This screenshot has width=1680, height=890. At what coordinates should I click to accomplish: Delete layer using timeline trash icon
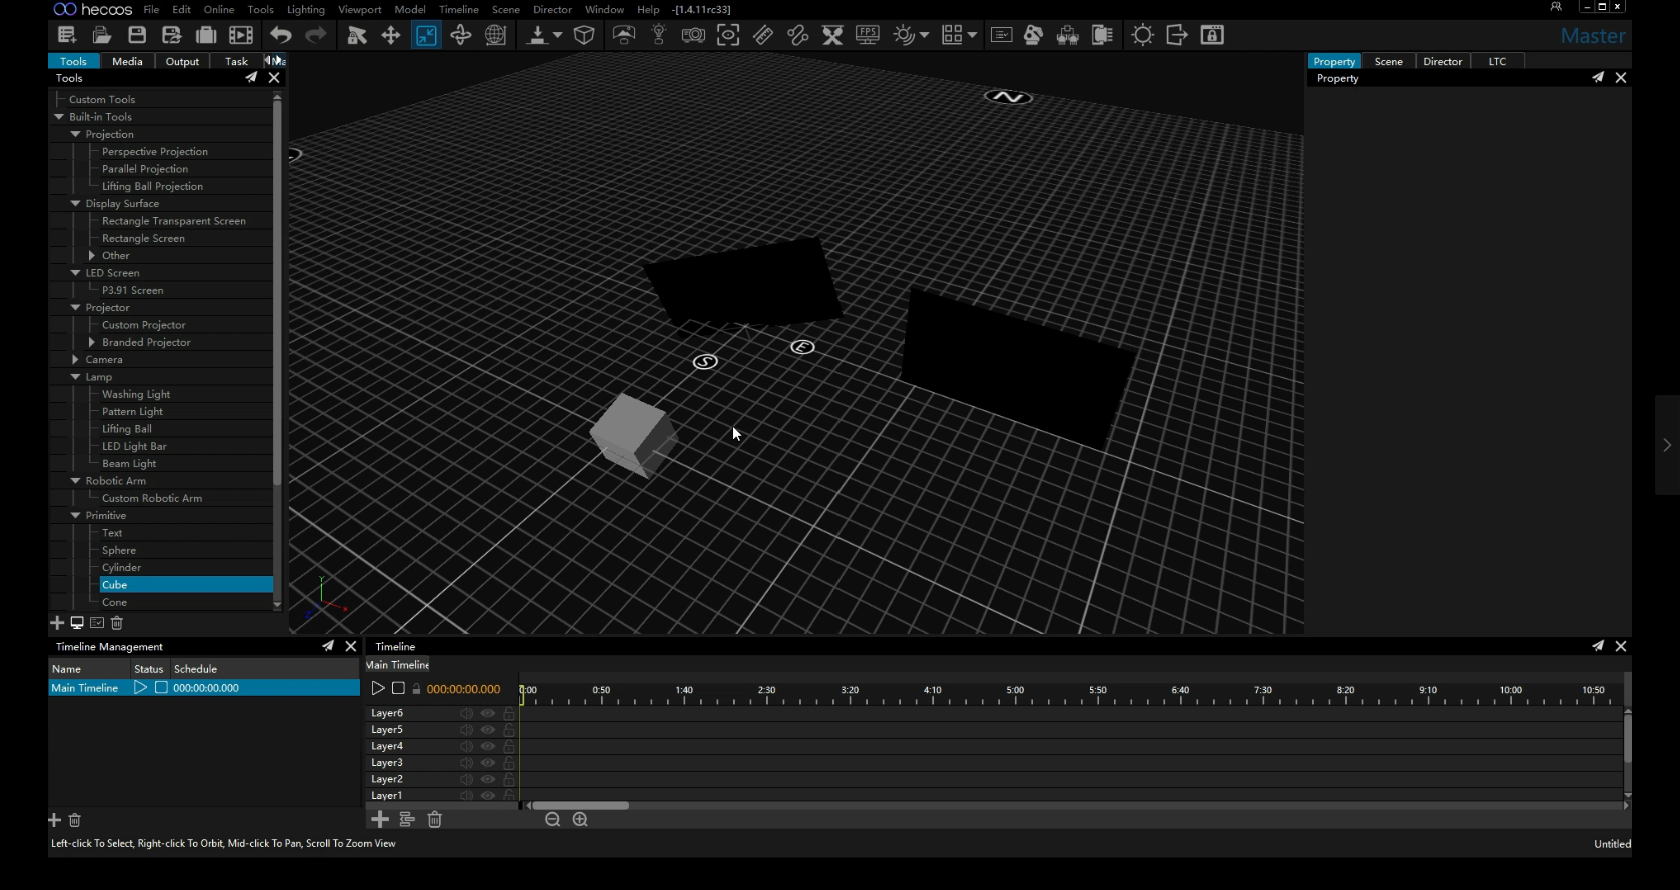pyautogui.click(x=435, y=820)
